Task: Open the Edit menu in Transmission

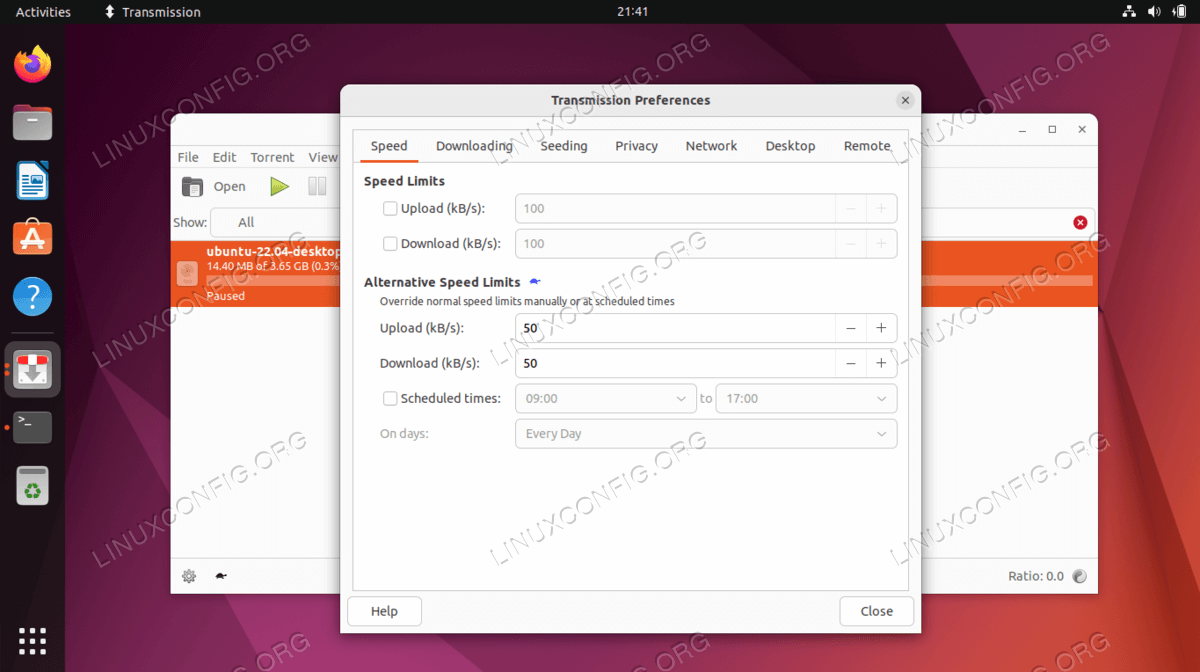Action: (x=224, y=158)
